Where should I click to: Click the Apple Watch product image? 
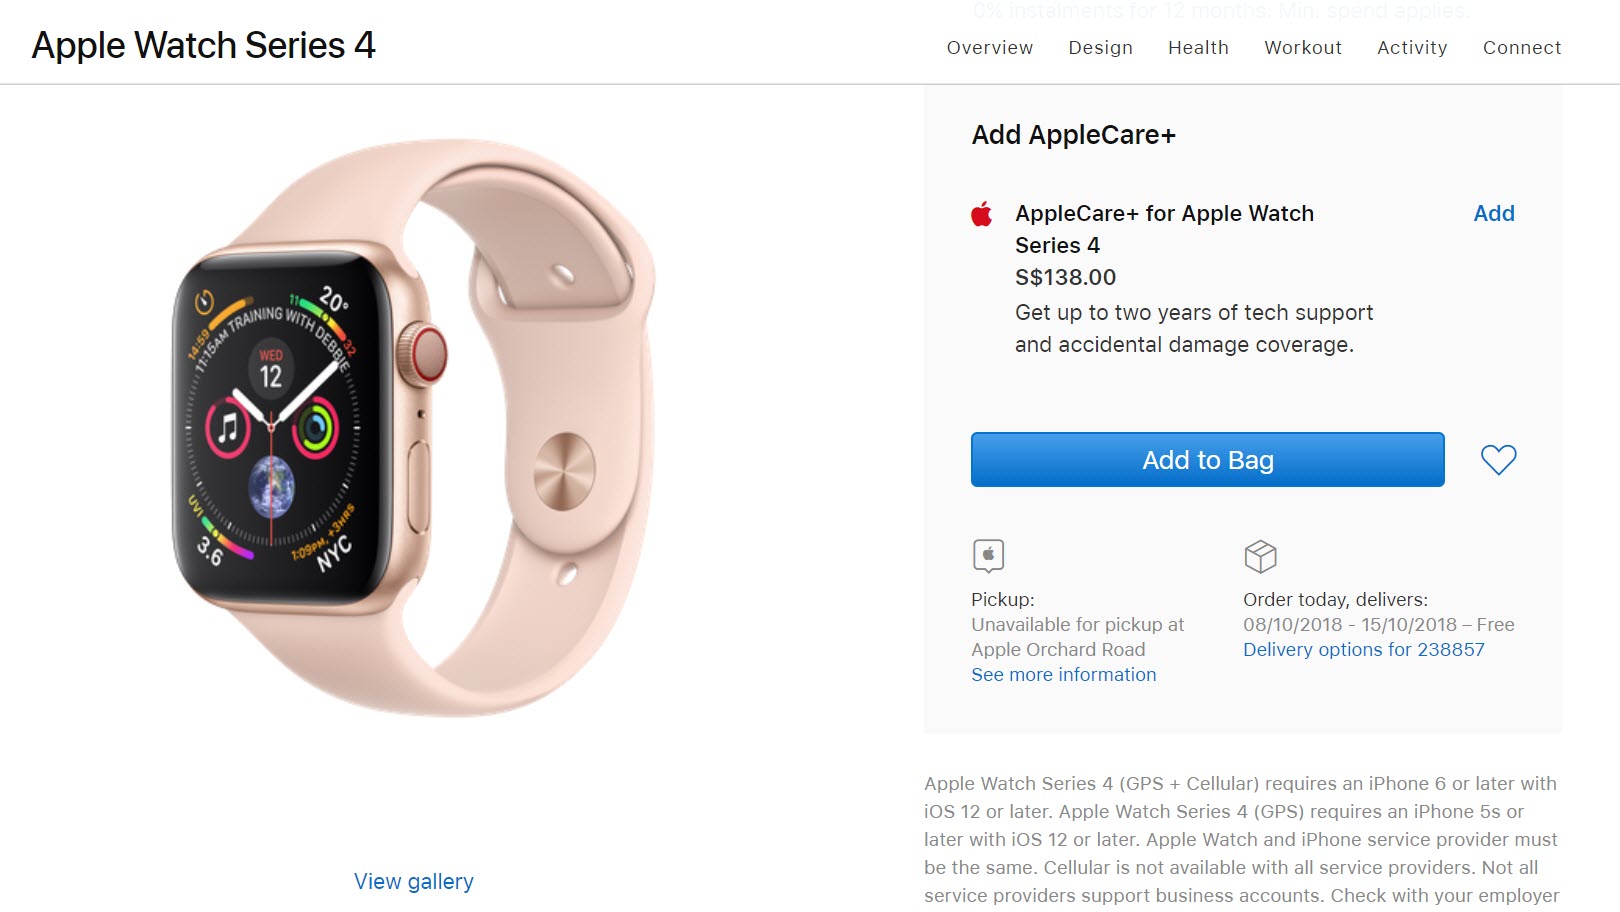(x=412, y=428)
